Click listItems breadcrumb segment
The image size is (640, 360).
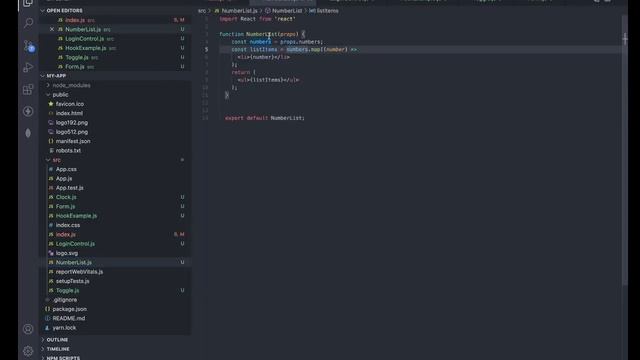[x=327, y=11]
